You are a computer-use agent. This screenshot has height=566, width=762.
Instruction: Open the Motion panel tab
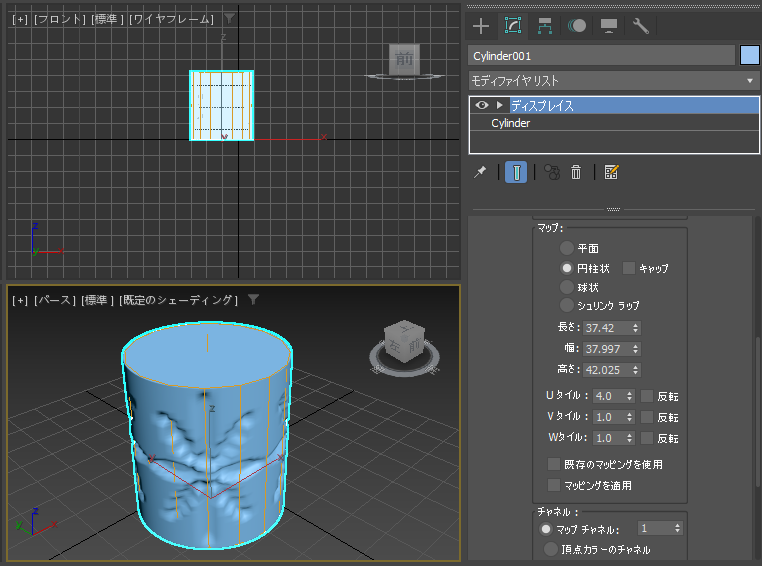coord(577,26)
